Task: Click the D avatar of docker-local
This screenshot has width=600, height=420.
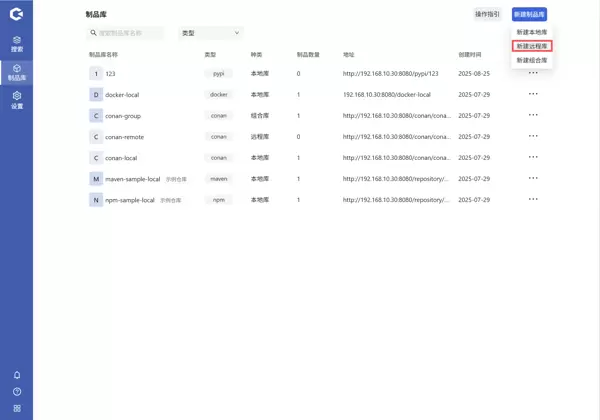Action: (x=96, y=95)
